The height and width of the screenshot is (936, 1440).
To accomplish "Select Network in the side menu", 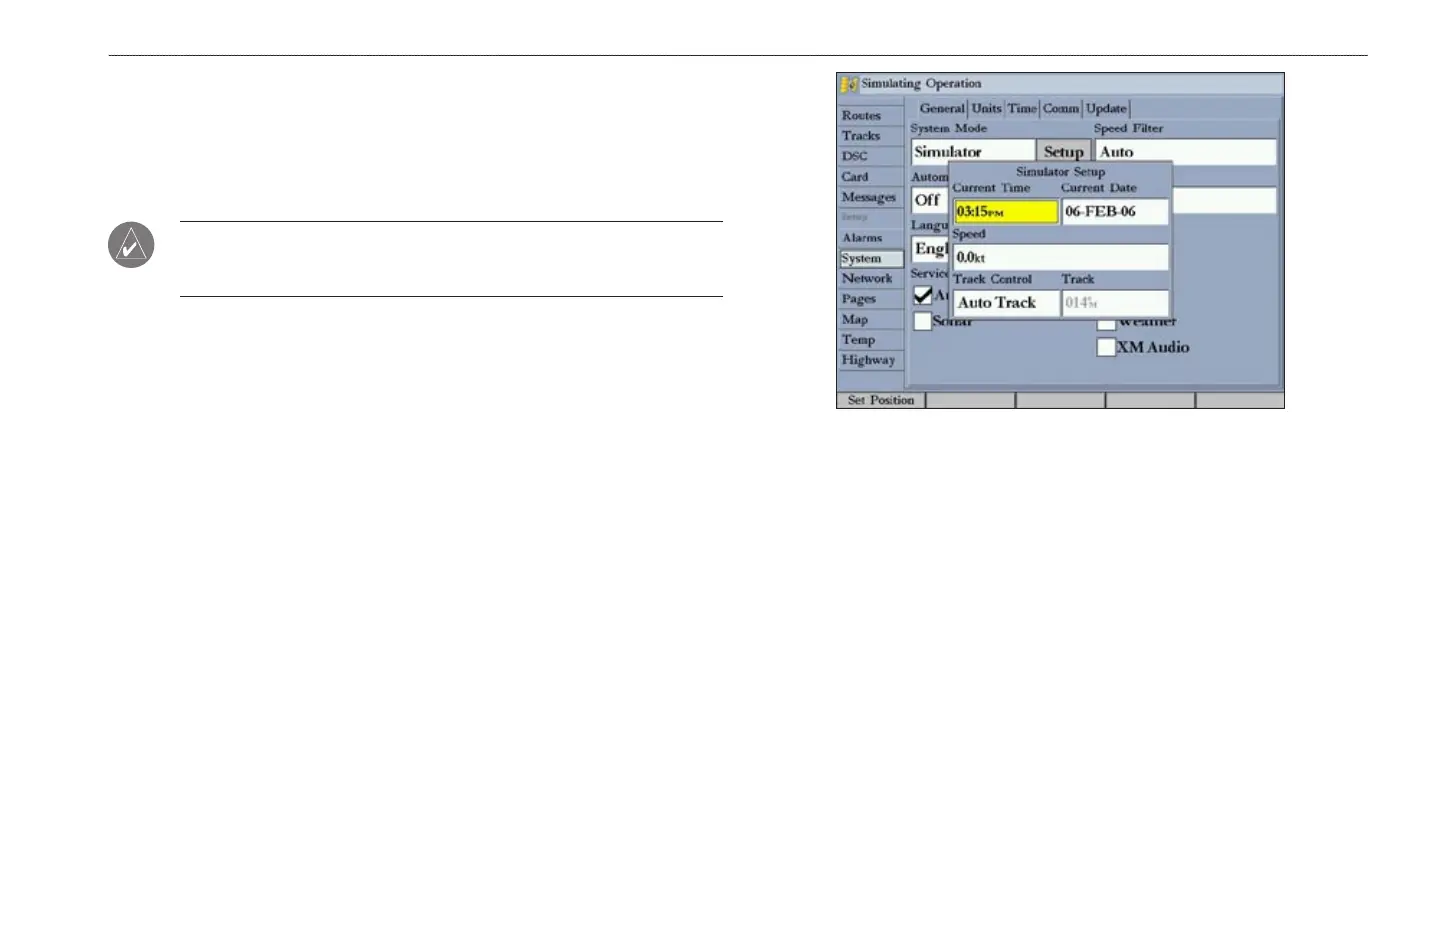I will tap(871, 279).
